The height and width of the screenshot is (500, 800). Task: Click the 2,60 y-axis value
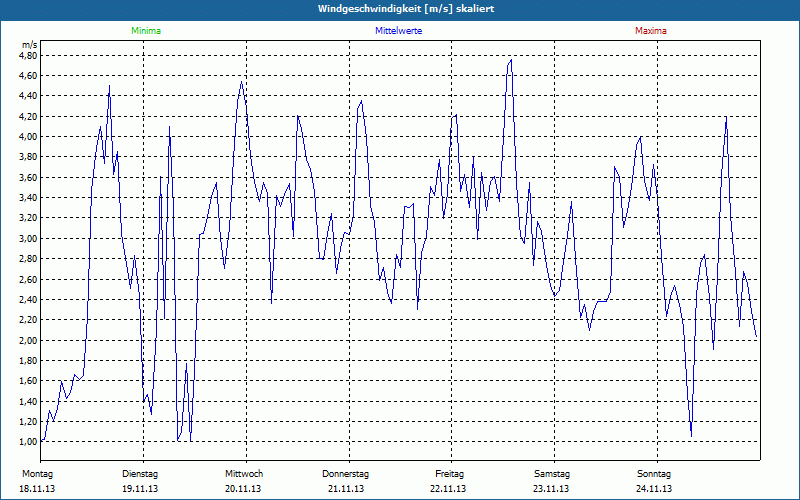click(x=28, y=279)
